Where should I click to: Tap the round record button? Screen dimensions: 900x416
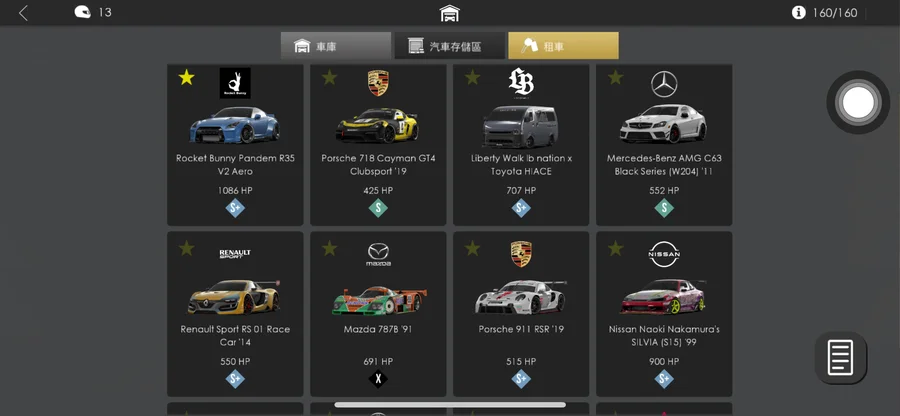point(858,103)
